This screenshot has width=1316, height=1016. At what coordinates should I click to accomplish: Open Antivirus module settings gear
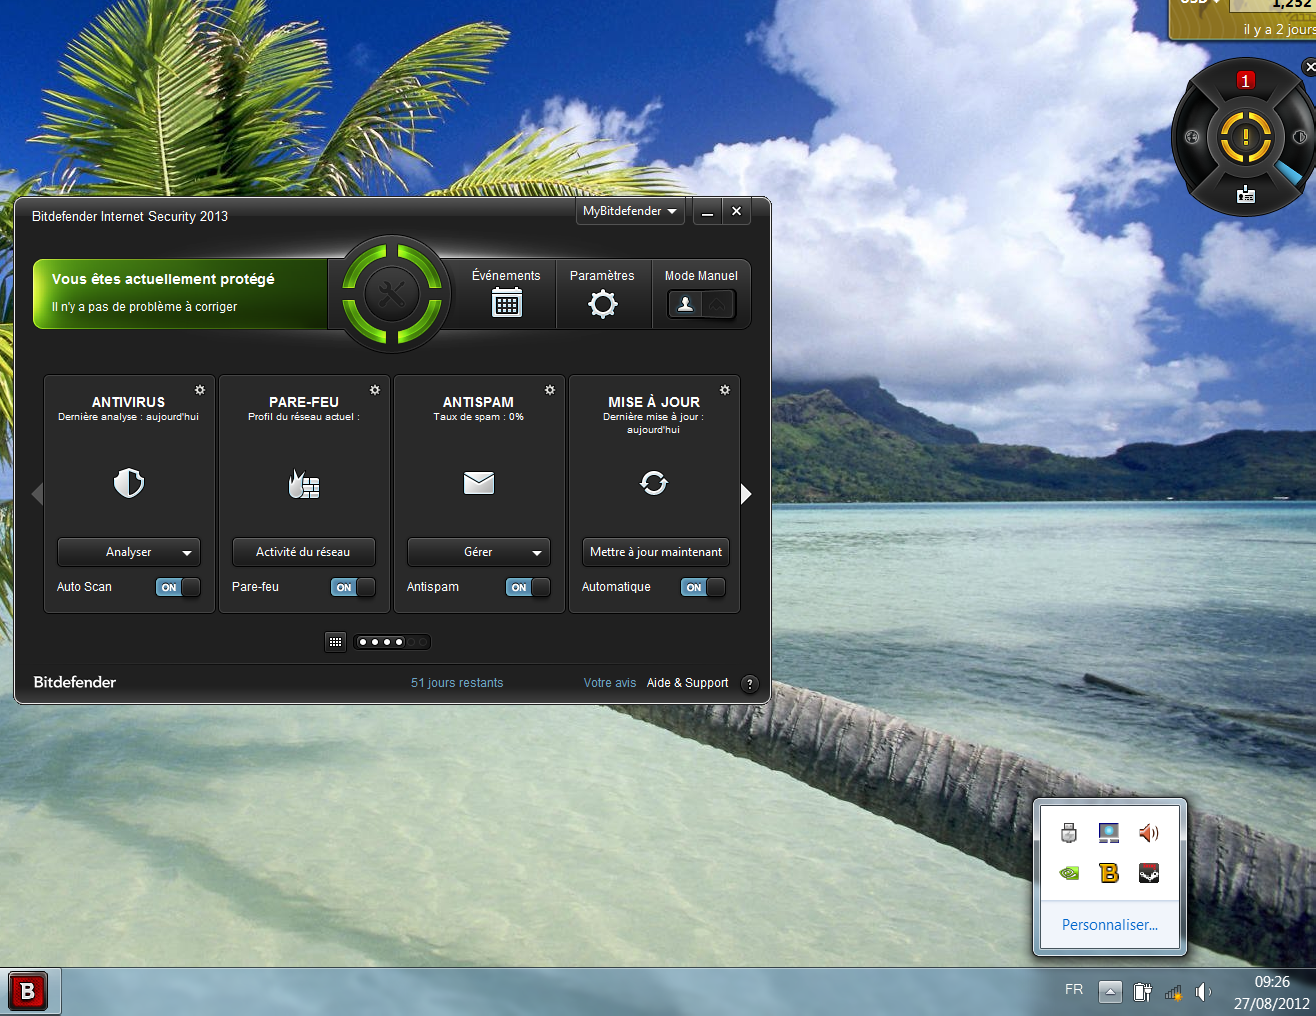tap(200, 390)
